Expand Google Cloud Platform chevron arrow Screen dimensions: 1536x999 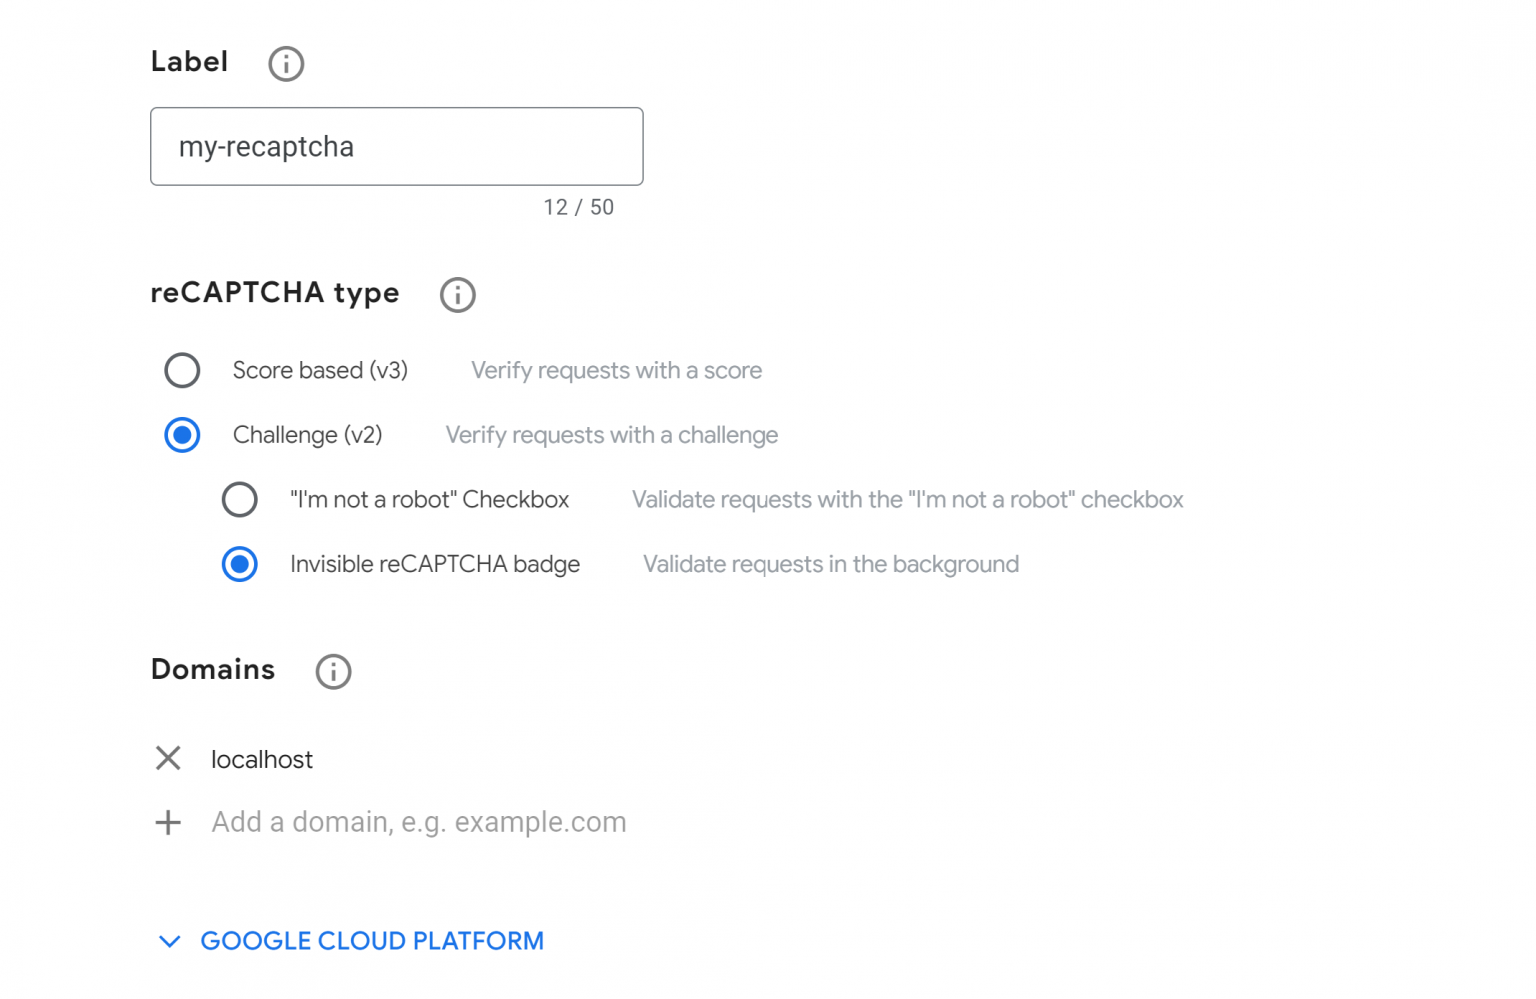pyautogui.click(x=170, y=941)
